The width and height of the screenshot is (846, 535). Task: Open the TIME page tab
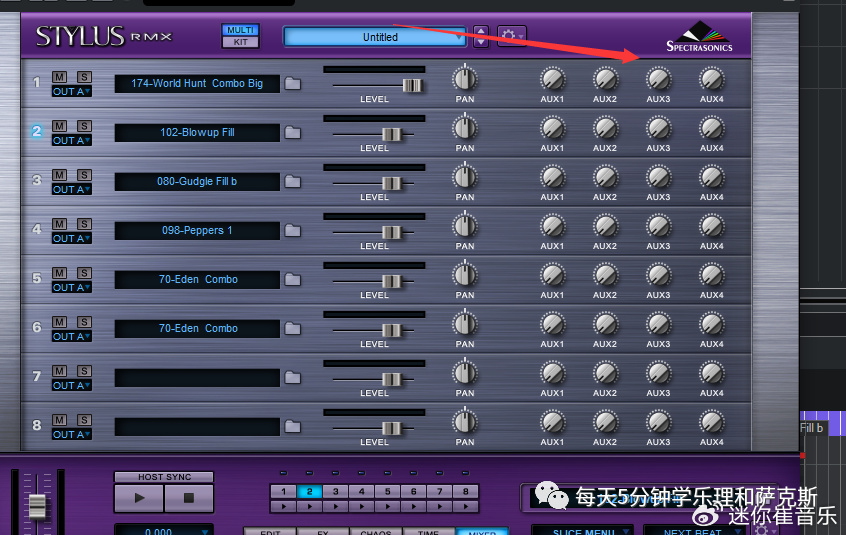(428, 532)
